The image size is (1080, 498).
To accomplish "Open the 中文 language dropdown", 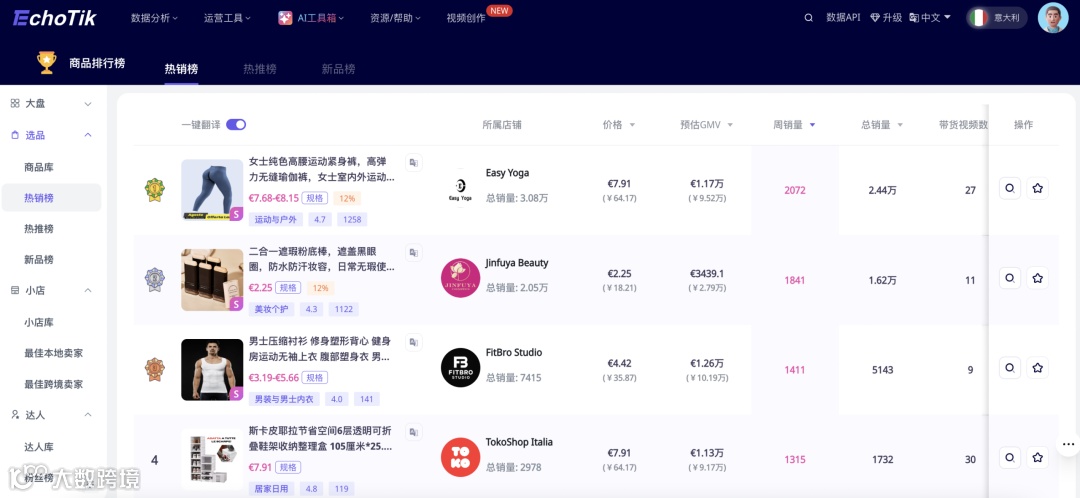I will [930, 18].
